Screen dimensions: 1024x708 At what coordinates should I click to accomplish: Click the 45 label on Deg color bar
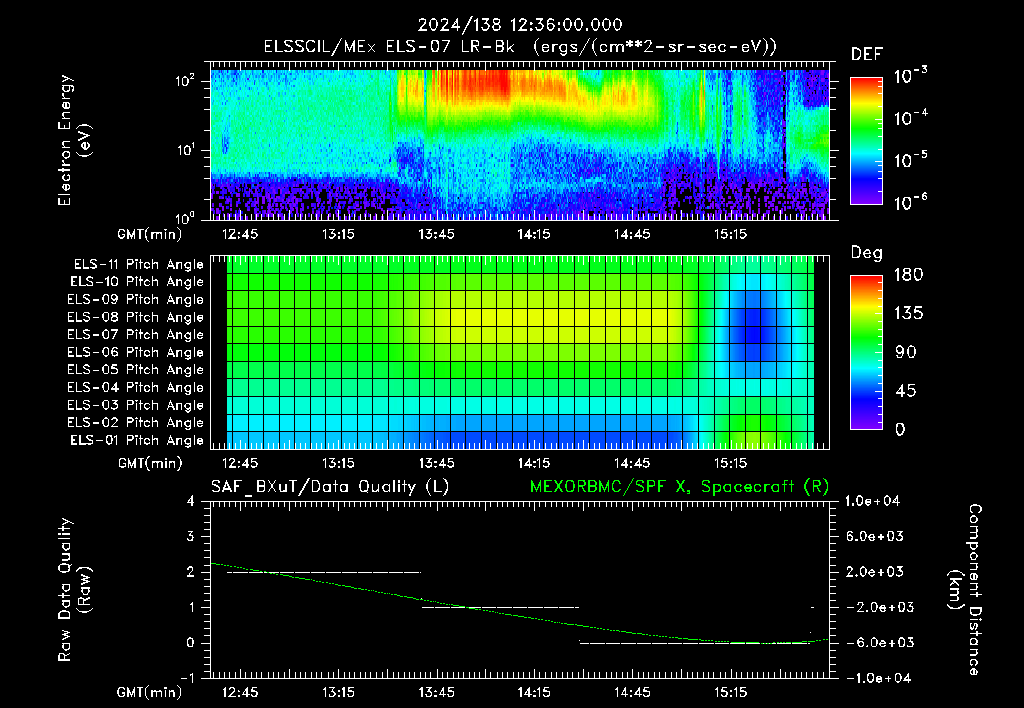pyautogui.click(x=904, y=391)
